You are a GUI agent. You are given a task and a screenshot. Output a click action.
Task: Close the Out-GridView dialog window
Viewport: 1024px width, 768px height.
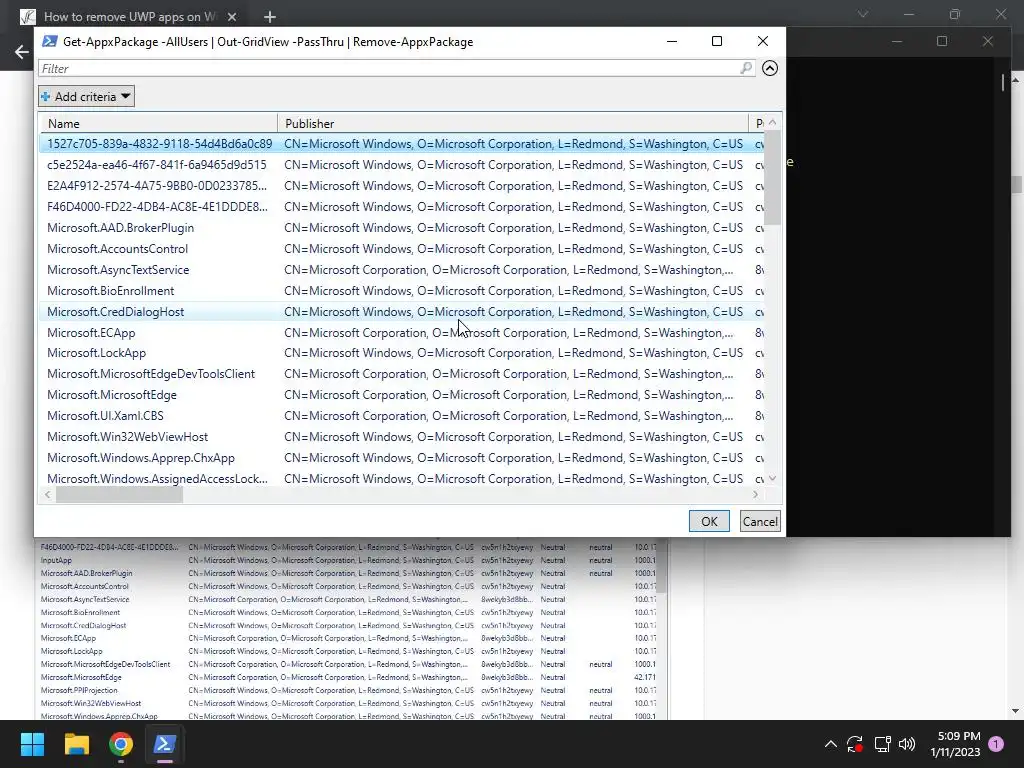[x=762, y=41]
